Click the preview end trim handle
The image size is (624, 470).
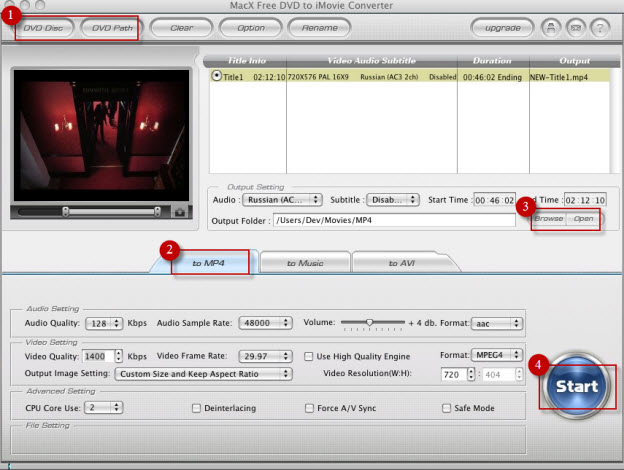tap(158, 212)
